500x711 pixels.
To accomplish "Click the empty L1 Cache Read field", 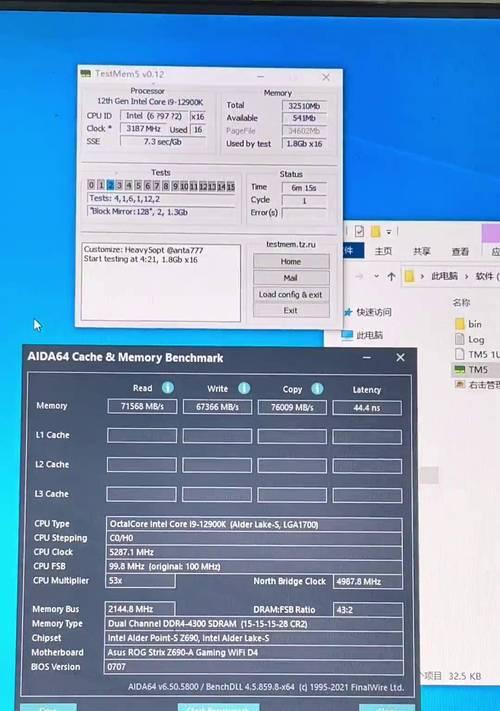I will [x=141, y=436].
